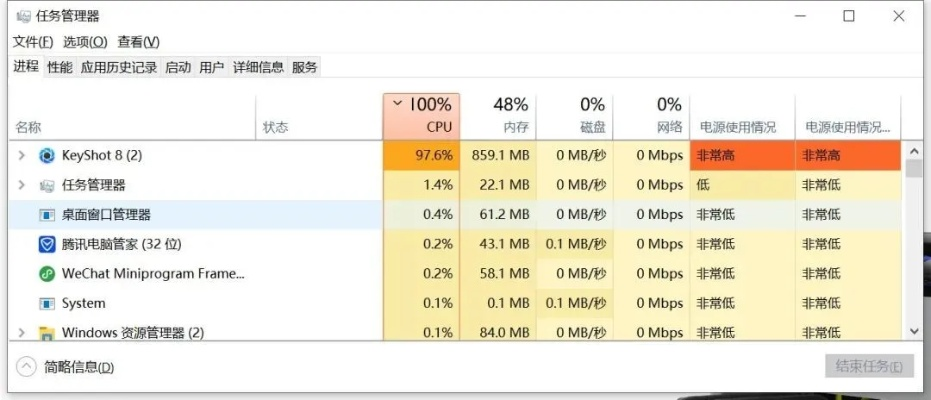Click the WeChat Miniprogram Framework icon
The width and height of the screenshot is (931, 400).
pyautogui.click(x=46, y=274)
